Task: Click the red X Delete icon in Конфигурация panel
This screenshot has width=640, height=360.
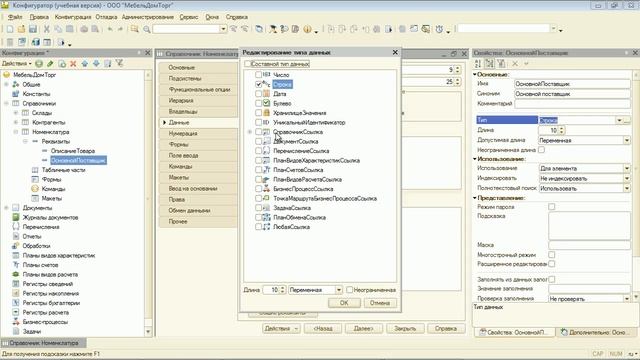Action: click(73, 63)
